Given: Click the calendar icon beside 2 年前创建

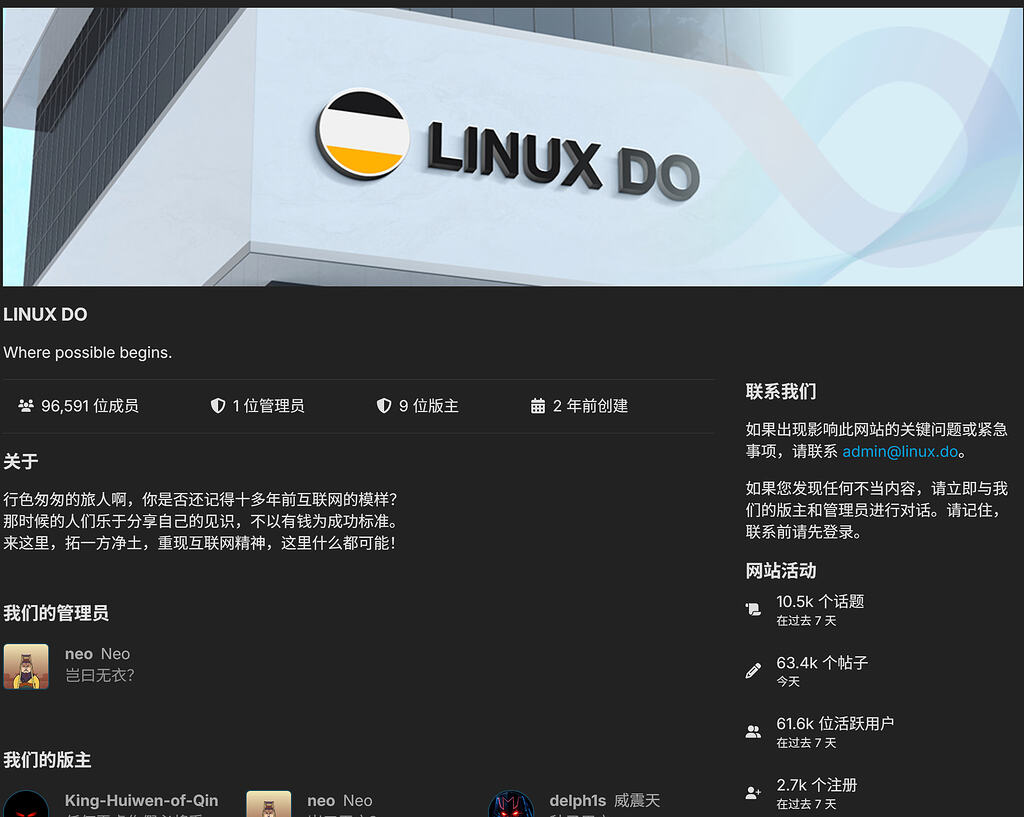Looking at the screenshot, I should click(537, 406).
